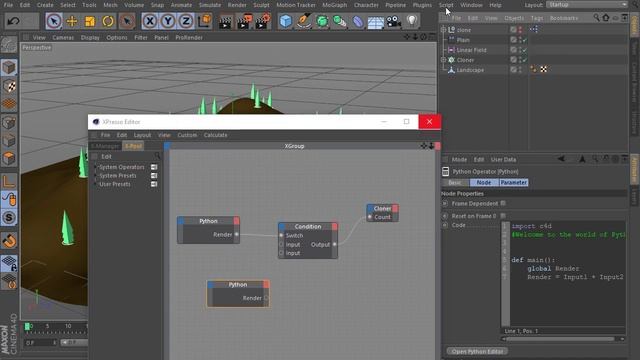Select the Texture mode icon
This screenshot has height=360, width=640.
(9, 86)
